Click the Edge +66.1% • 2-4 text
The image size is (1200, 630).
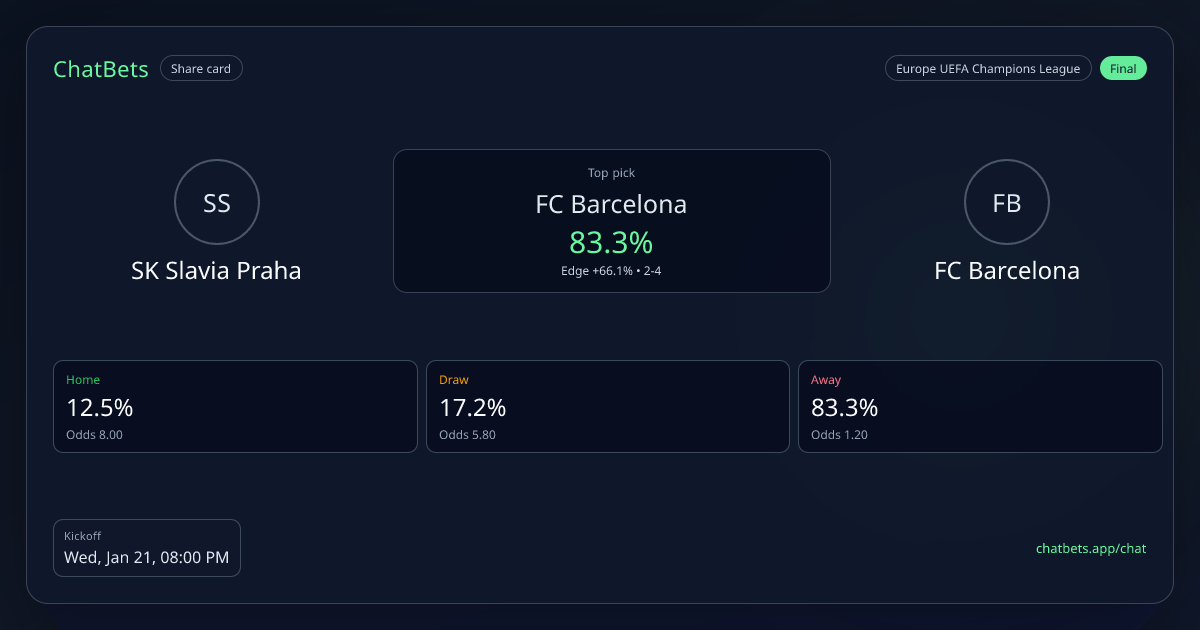pyautogui.click(x=611, y=271)
